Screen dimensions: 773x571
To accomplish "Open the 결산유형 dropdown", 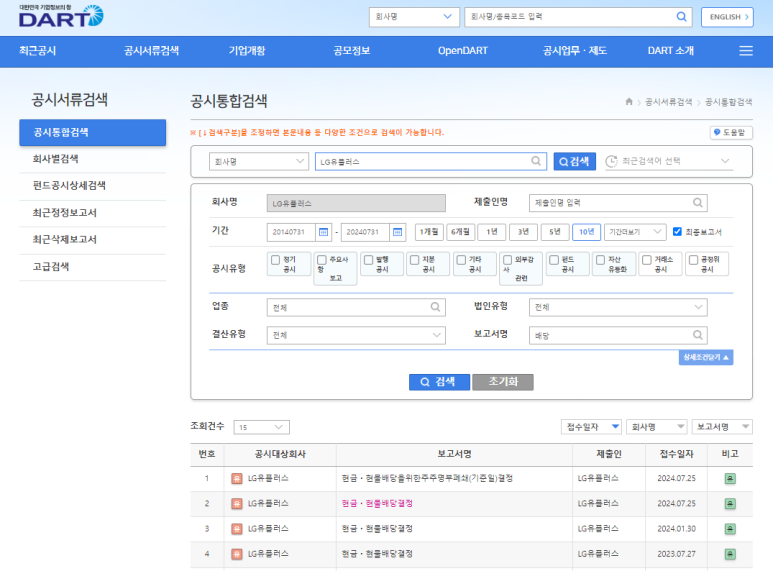I will point(356,335).
